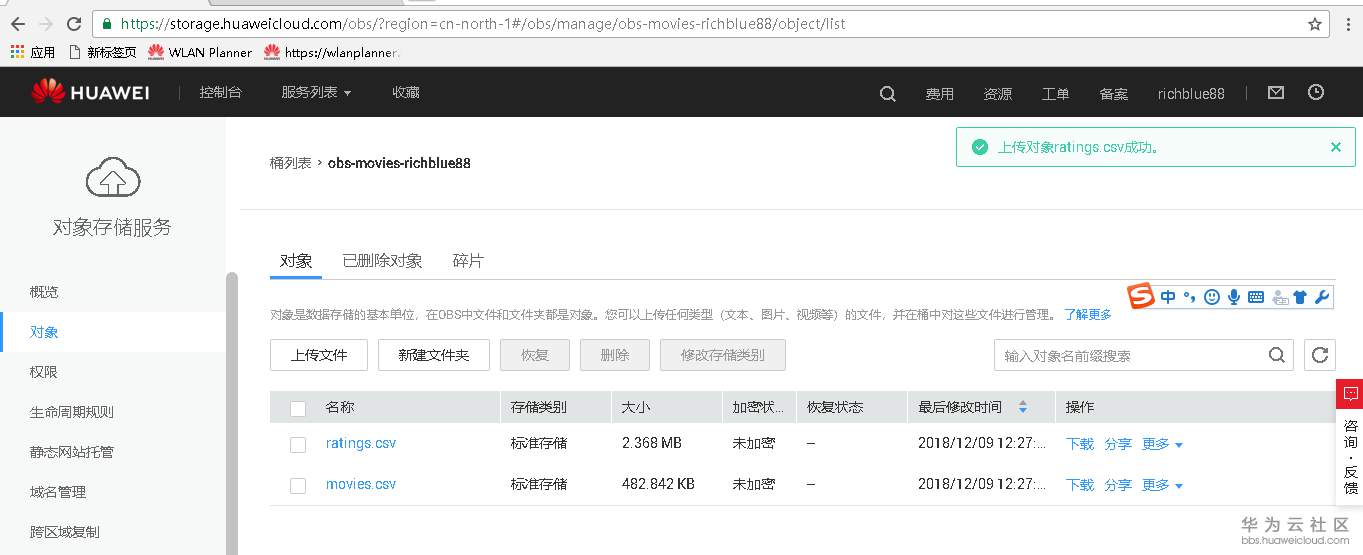Click the Sogou IME microphone icon

(x=1234, y=297)
